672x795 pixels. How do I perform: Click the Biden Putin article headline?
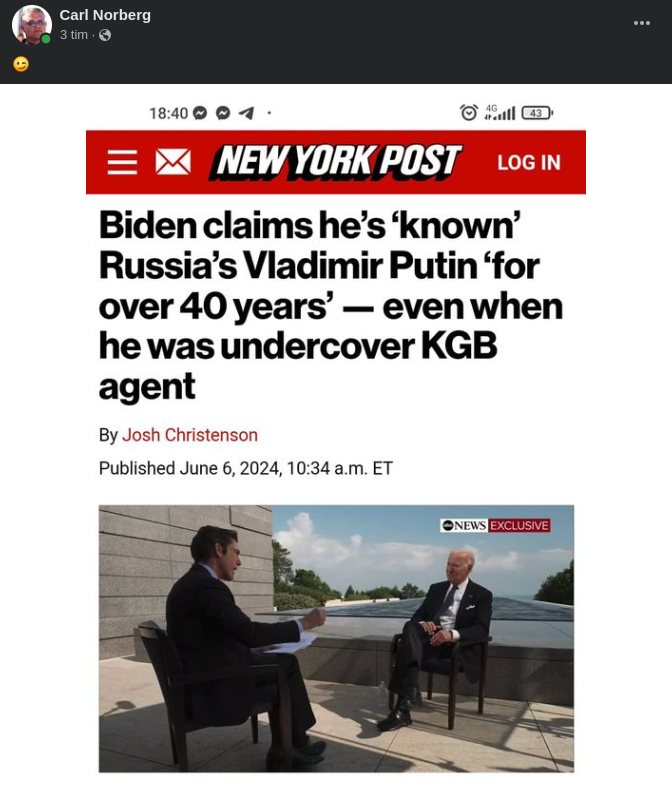tap(331, 306)
